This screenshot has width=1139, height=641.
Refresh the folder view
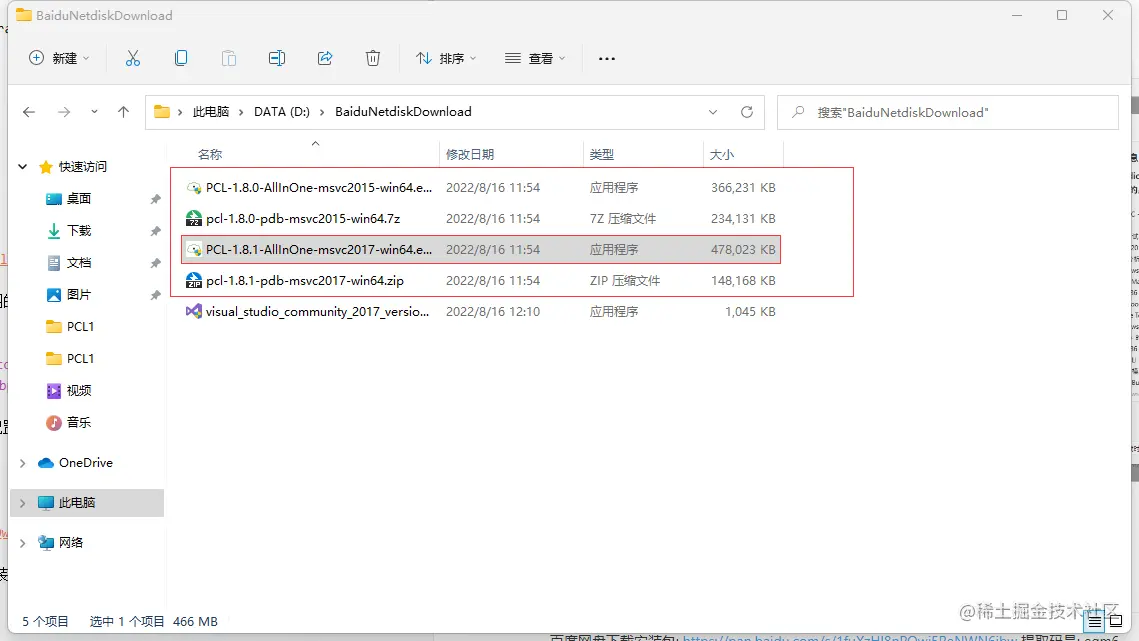coord(747,112)
